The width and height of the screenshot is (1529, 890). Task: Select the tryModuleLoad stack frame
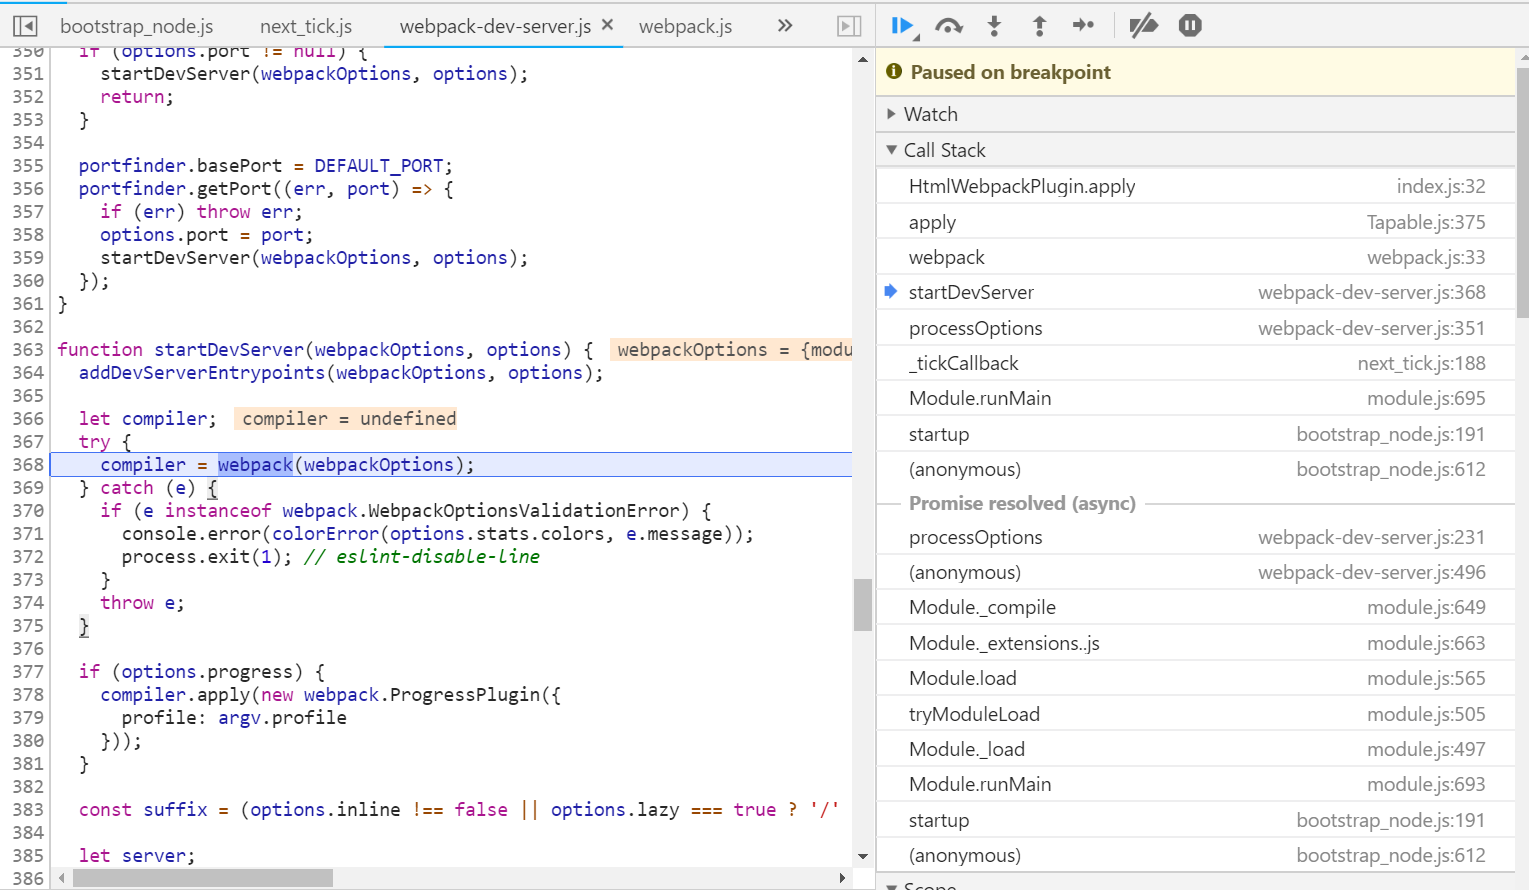click(x=1196, y=714)
